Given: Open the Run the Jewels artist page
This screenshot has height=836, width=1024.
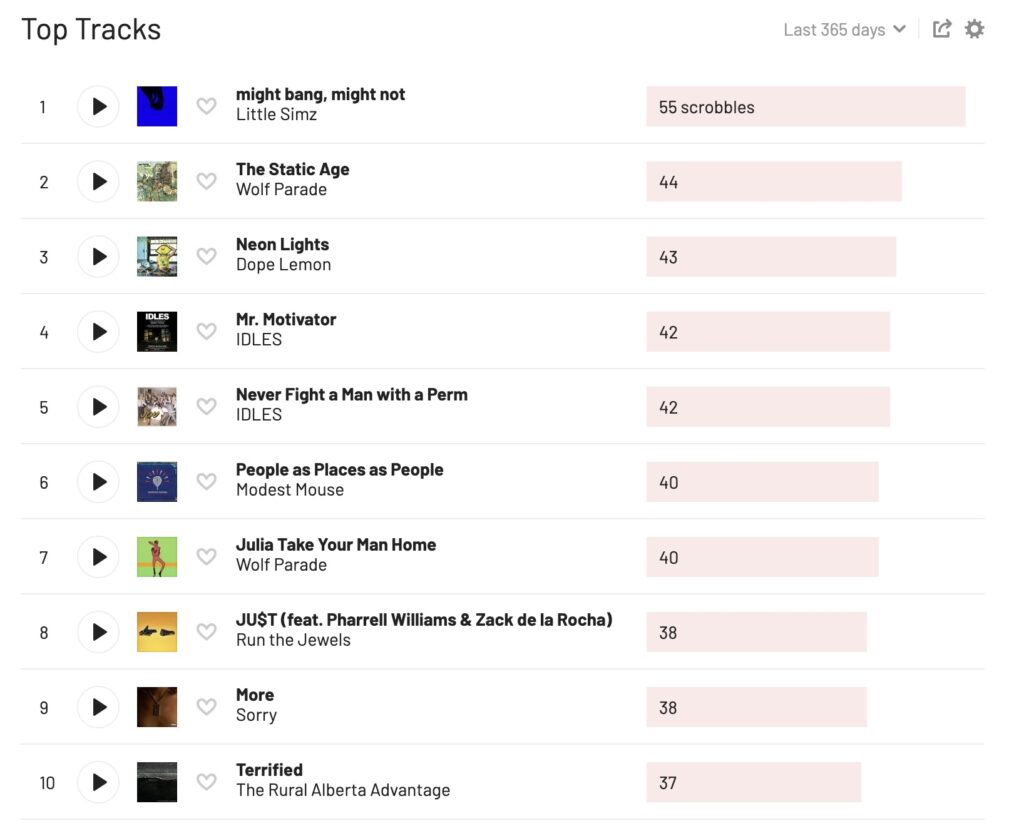Looking at the screenshot, I should pos(293,640).
